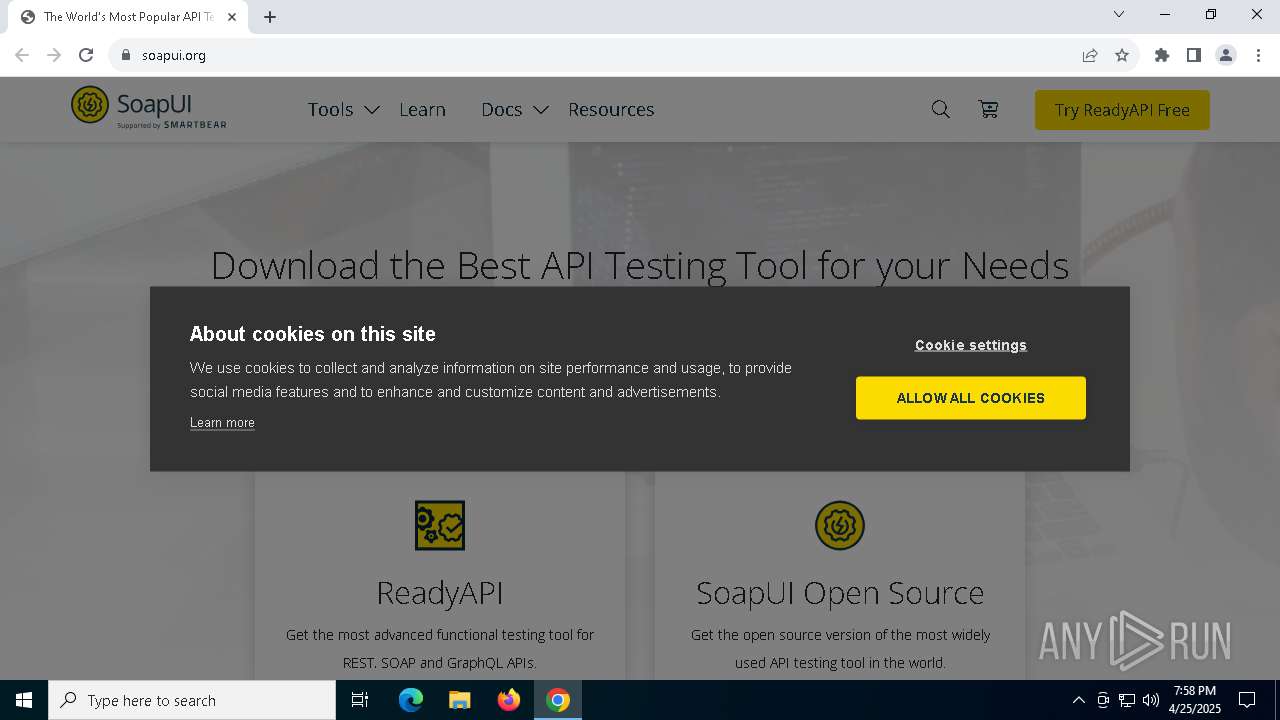Open the Resources navigation item
This screenshot has width=1280, height=720.
coord(611,110)
